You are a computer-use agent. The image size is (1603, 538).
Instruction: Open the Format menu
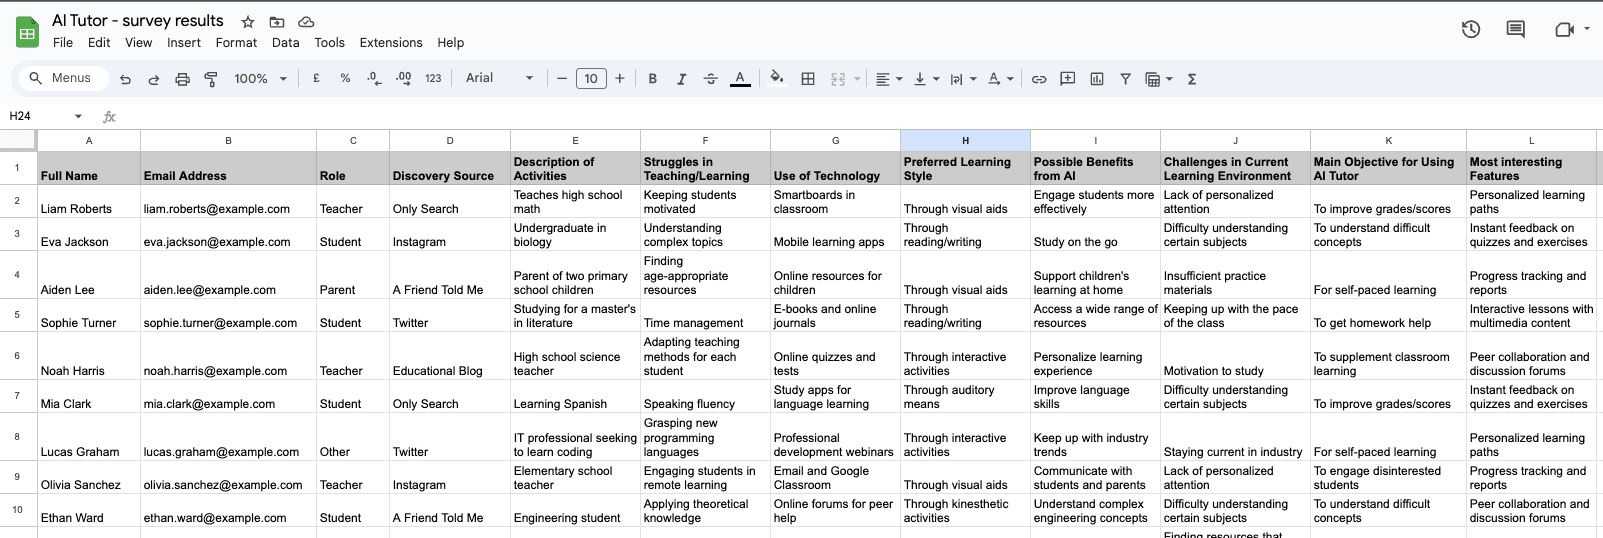pyautogui.click(x=236, y=43)
